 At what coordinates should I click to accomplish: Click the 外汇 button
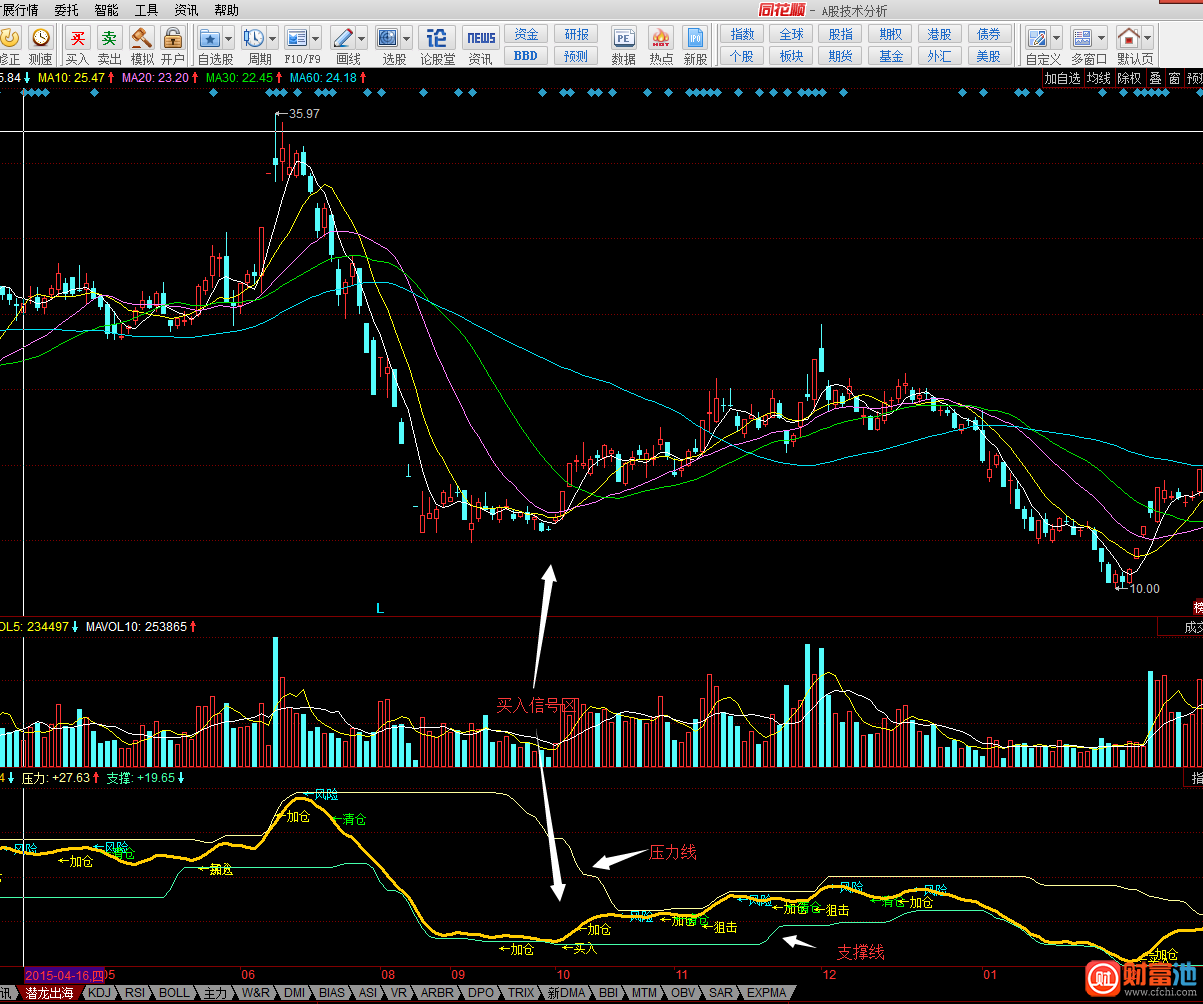[x=939, y=56]
